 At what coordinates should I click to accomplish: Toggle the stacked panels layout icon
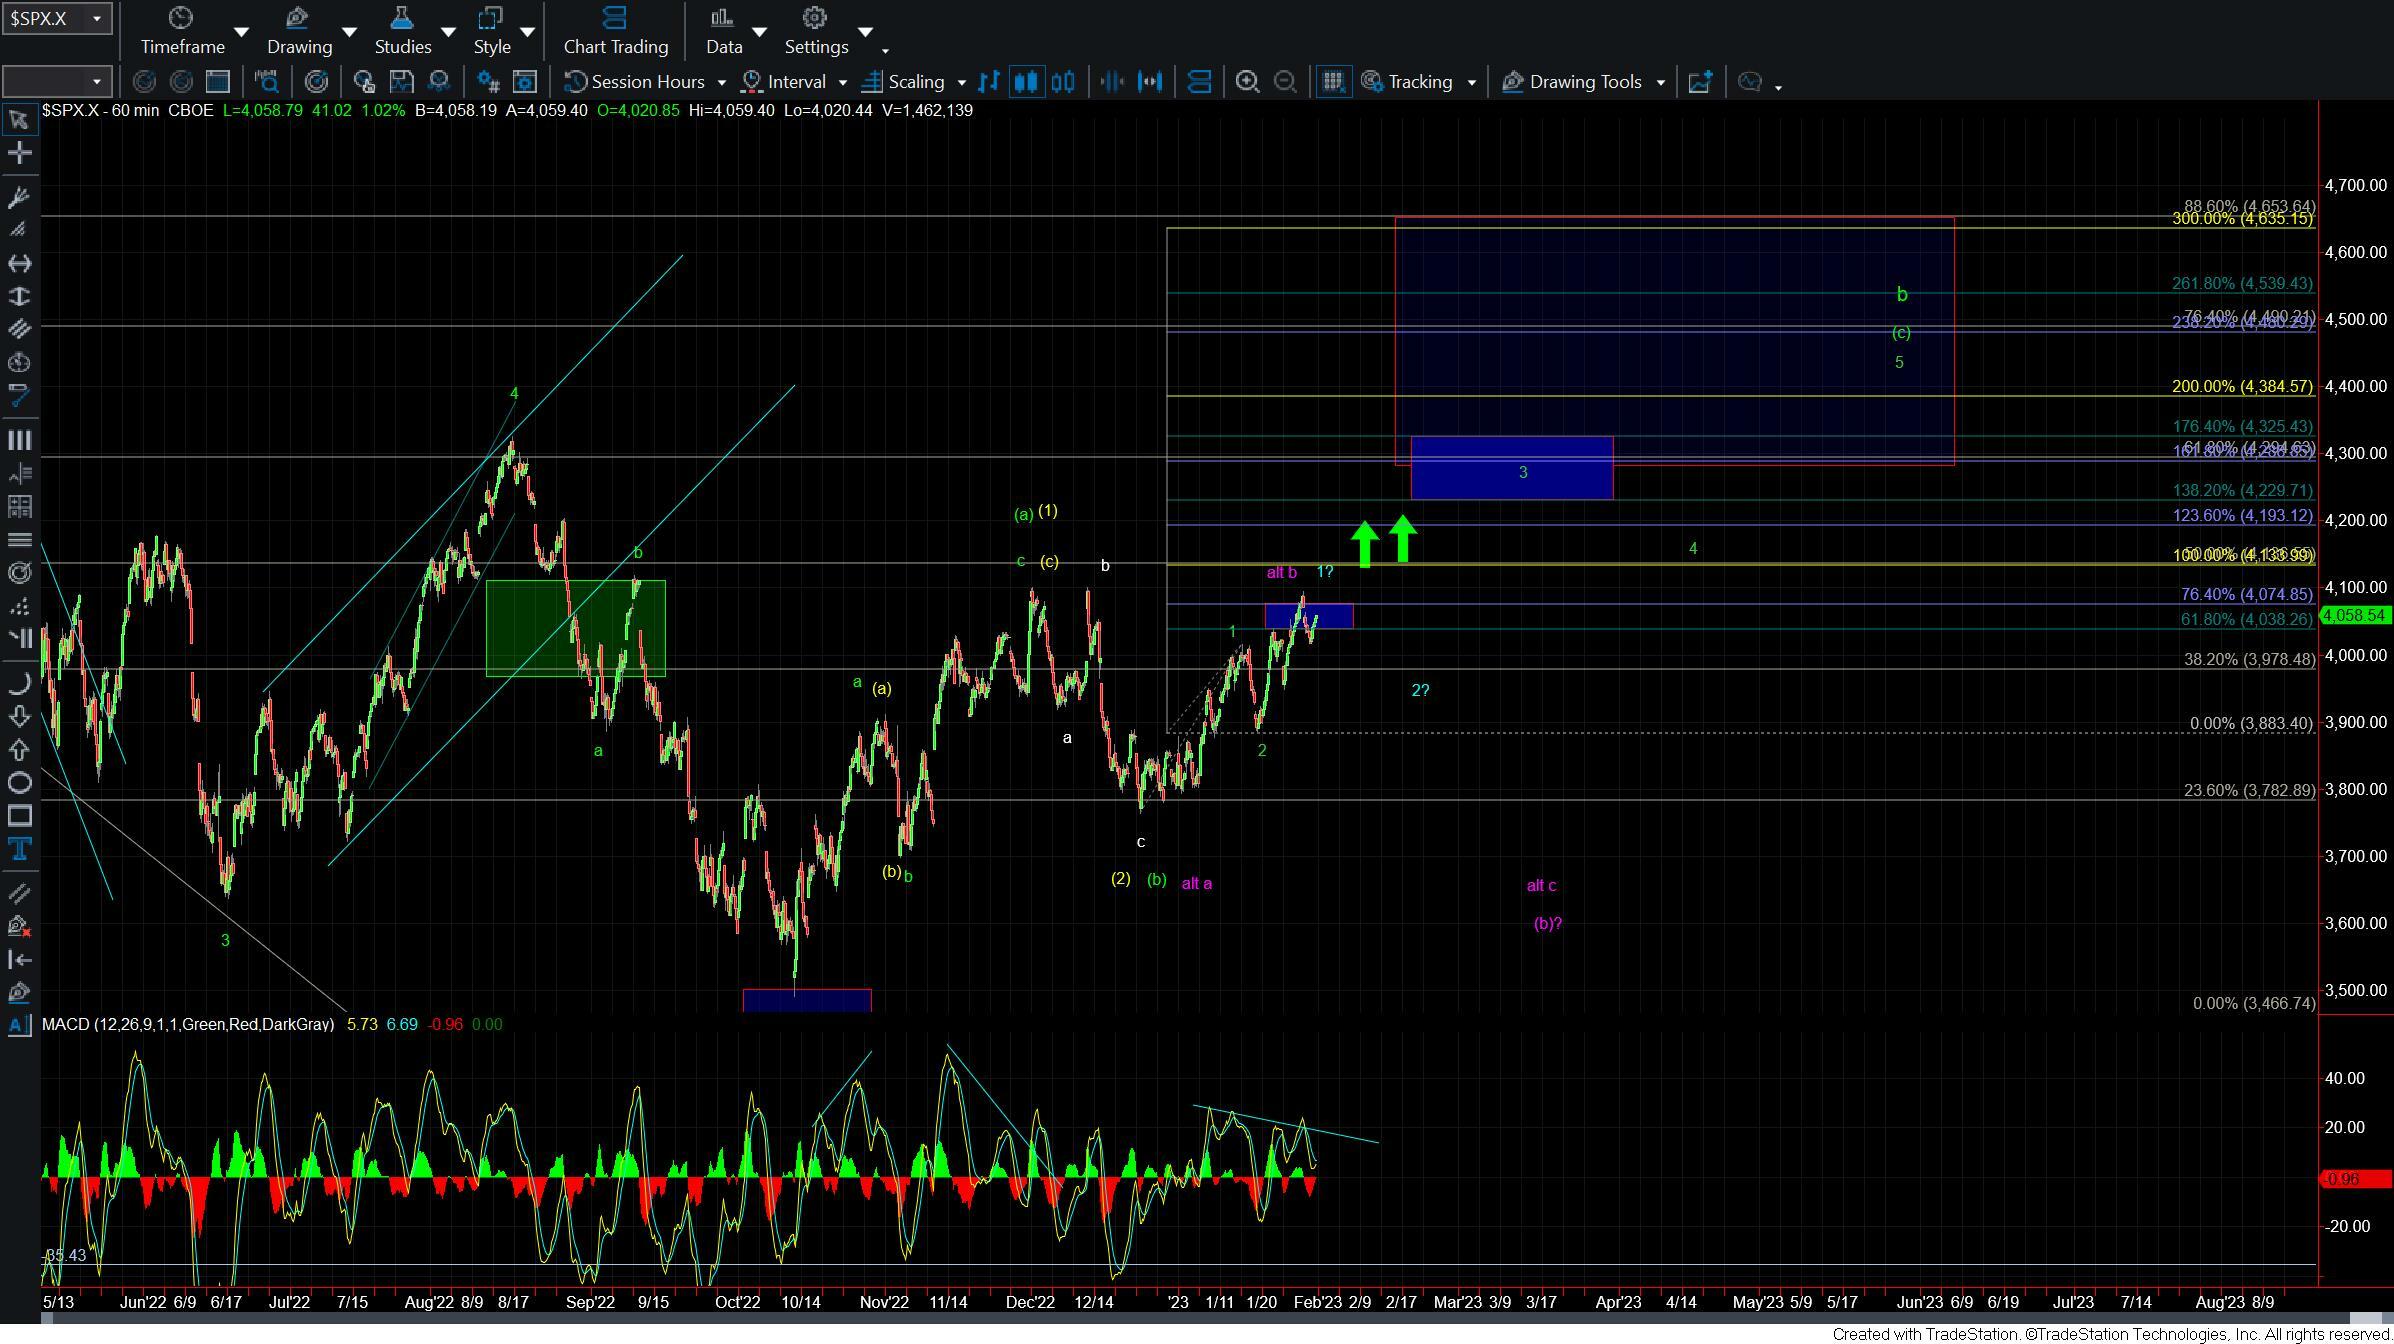point(1199,82)
